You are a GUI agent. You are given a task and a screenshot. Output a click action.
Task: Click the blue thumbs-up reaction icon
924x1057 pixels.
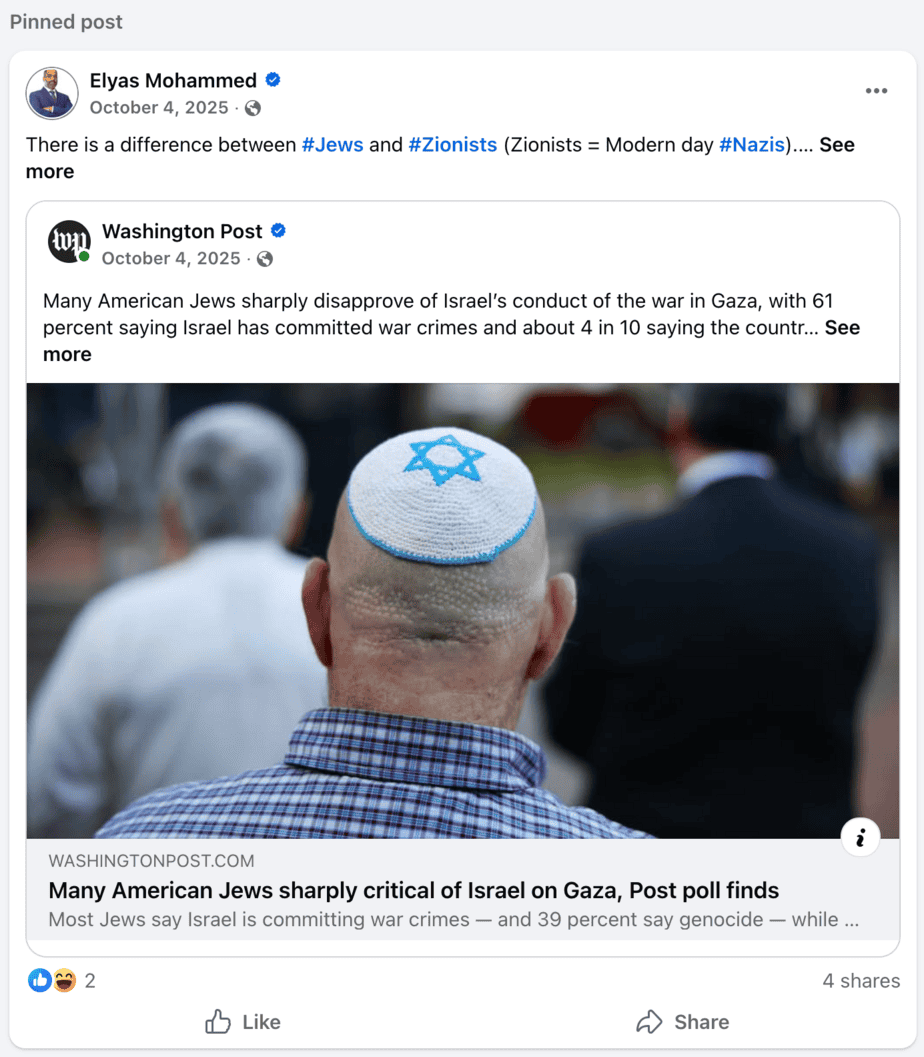pyautogui.click(x=40, y=980)
